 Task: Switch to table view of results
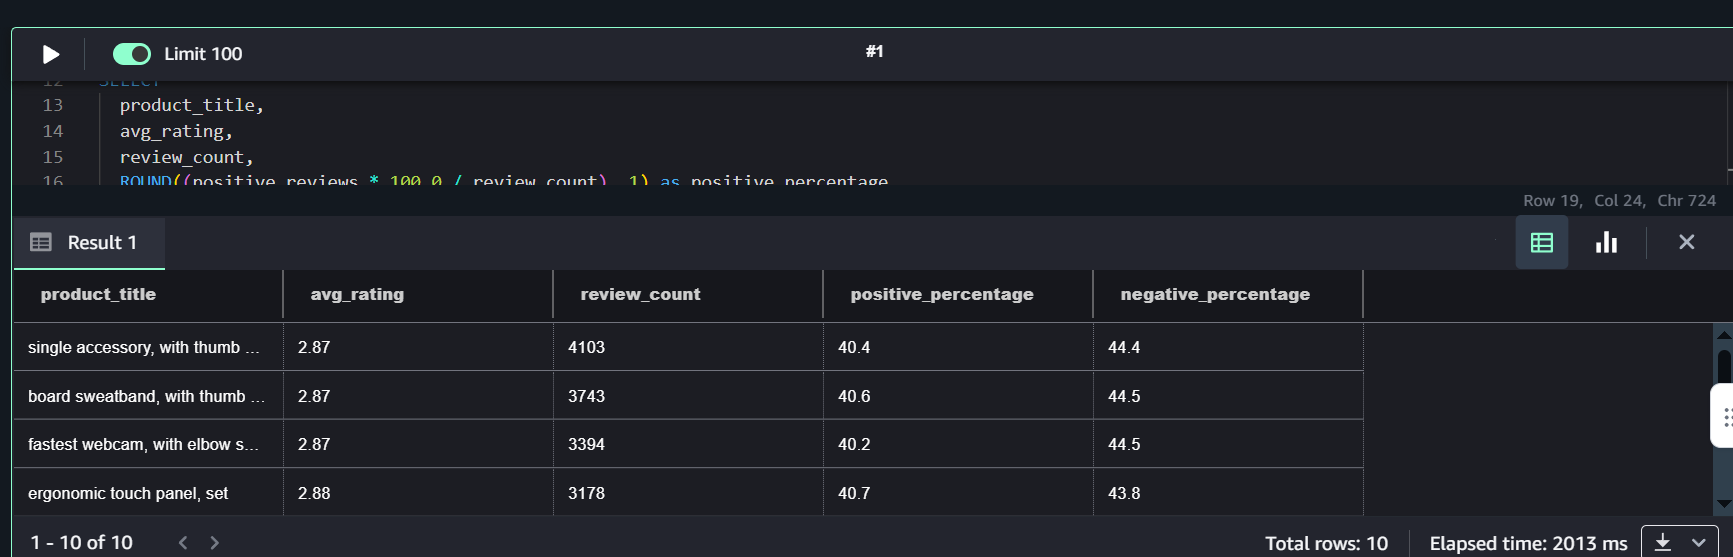tap(1541, 243)
